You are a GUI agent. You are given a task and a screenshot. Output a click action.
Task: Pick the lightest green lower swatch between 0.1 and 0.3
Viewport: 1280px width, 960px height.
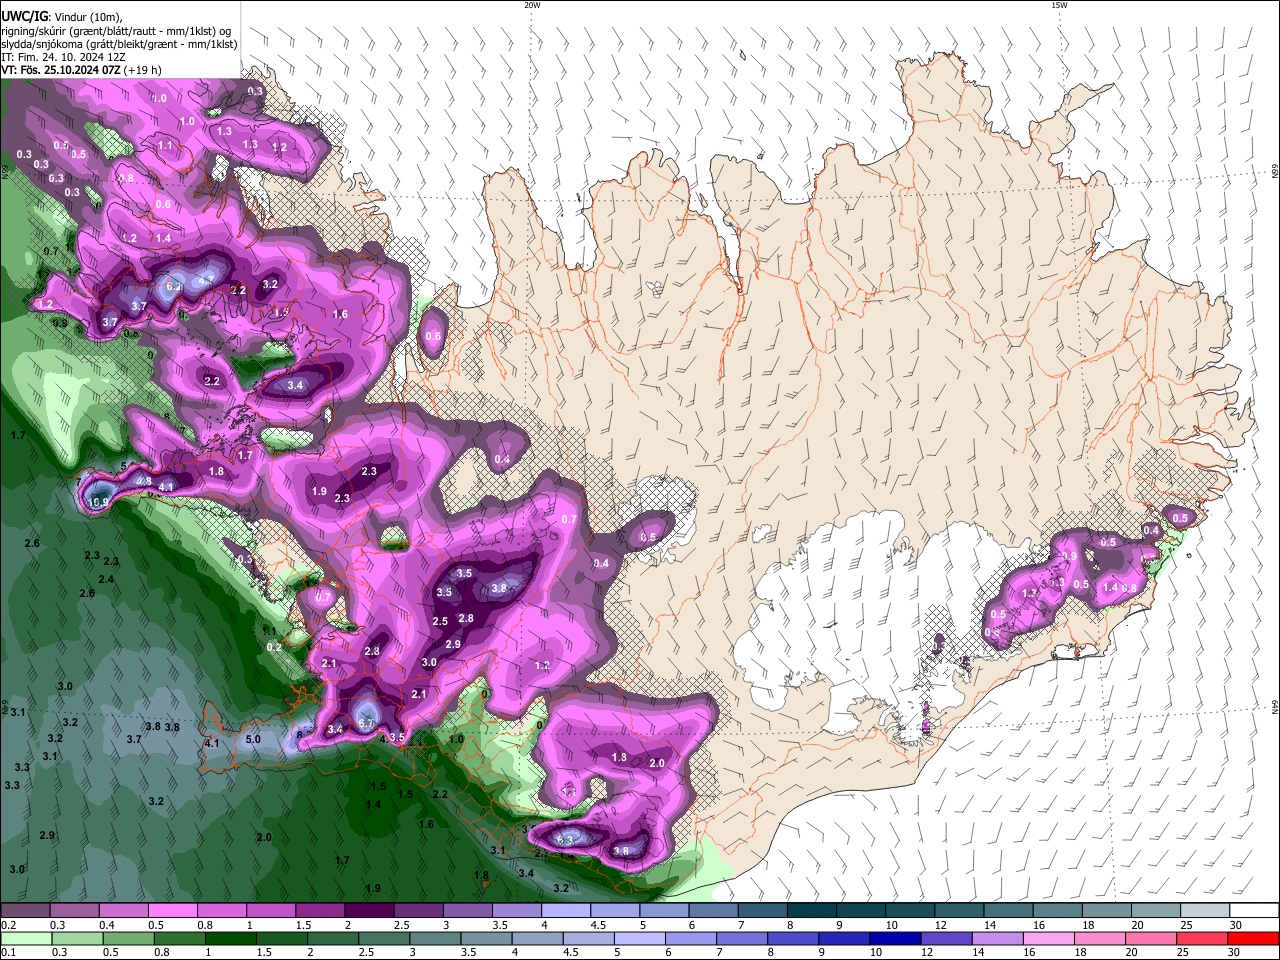(x=28, y=938)
